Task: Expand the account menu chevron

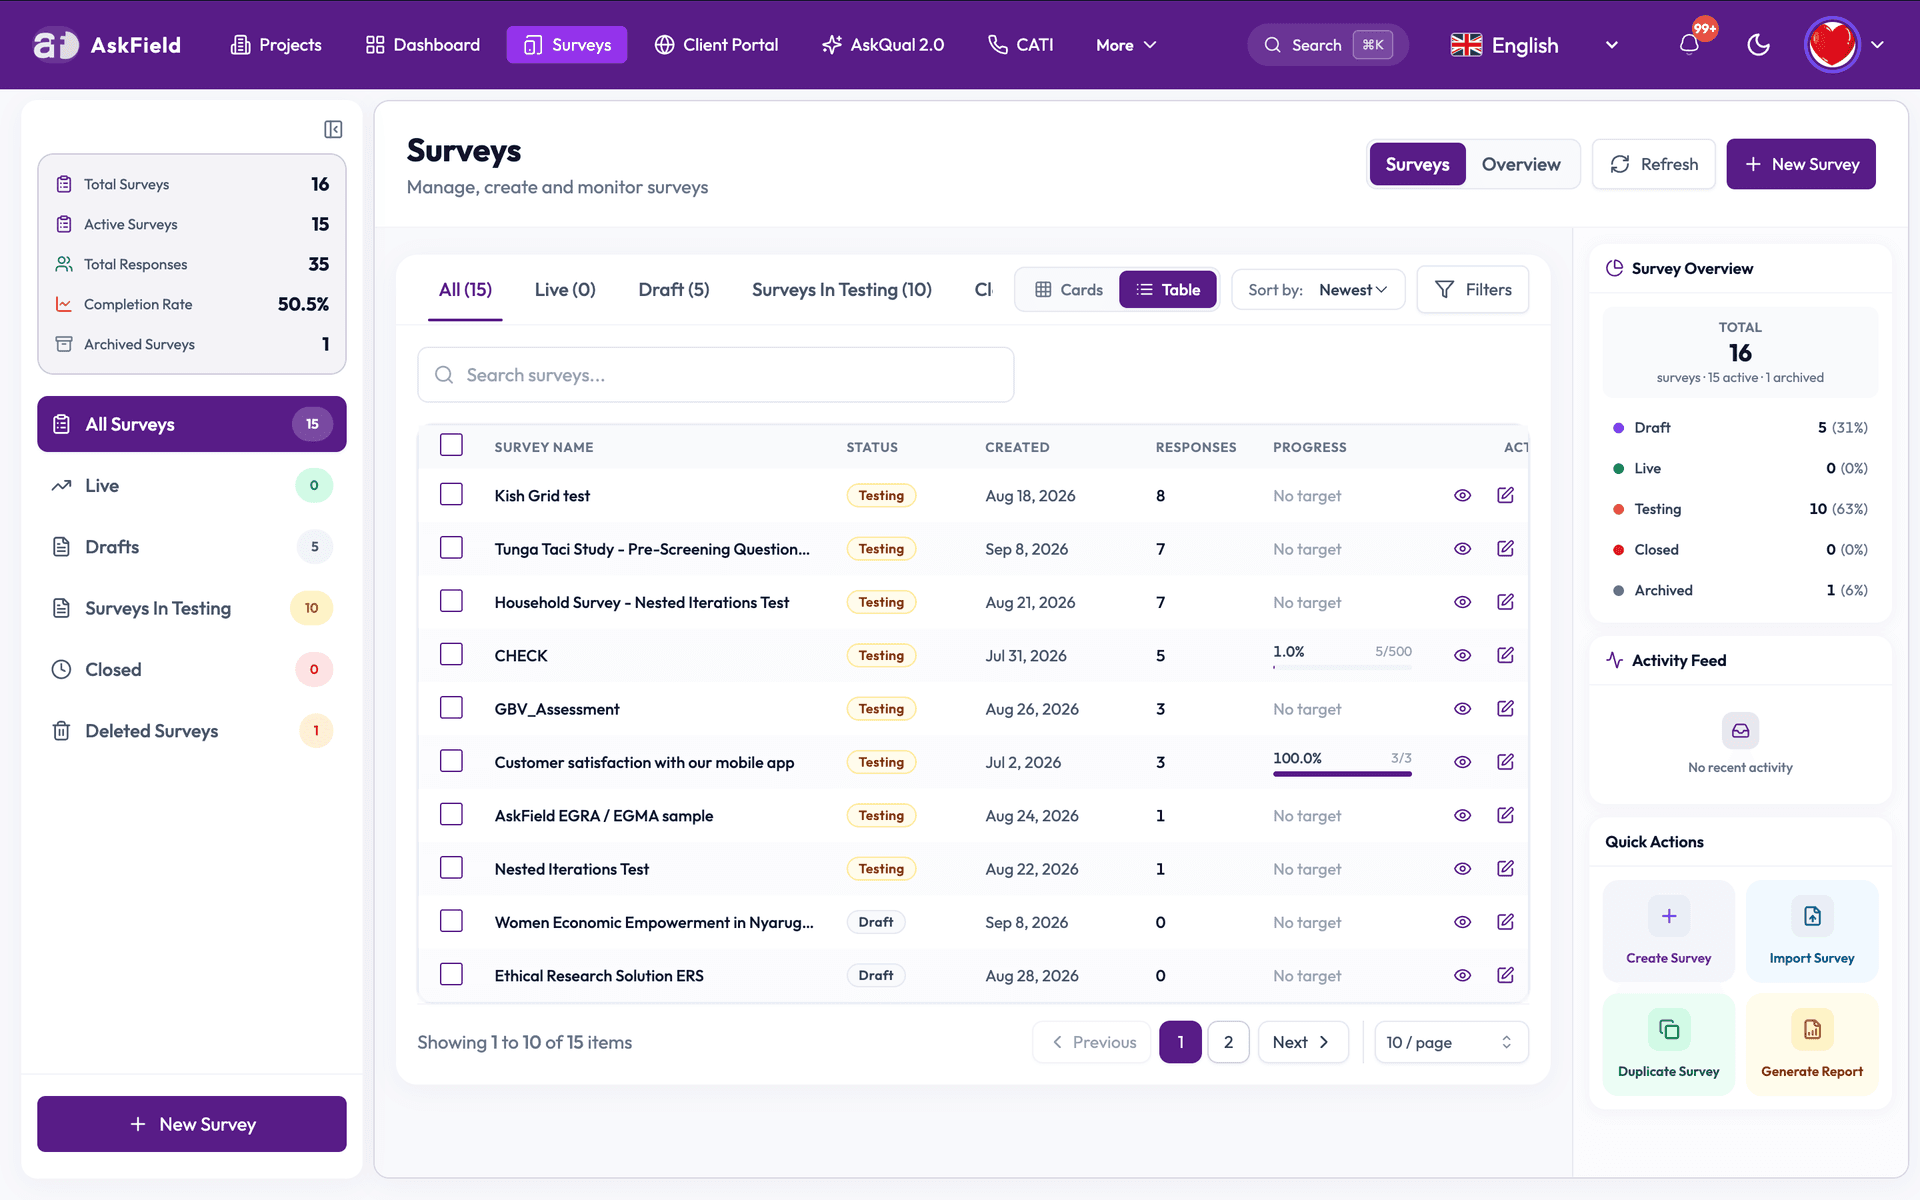Action: tap(1878, 45)
